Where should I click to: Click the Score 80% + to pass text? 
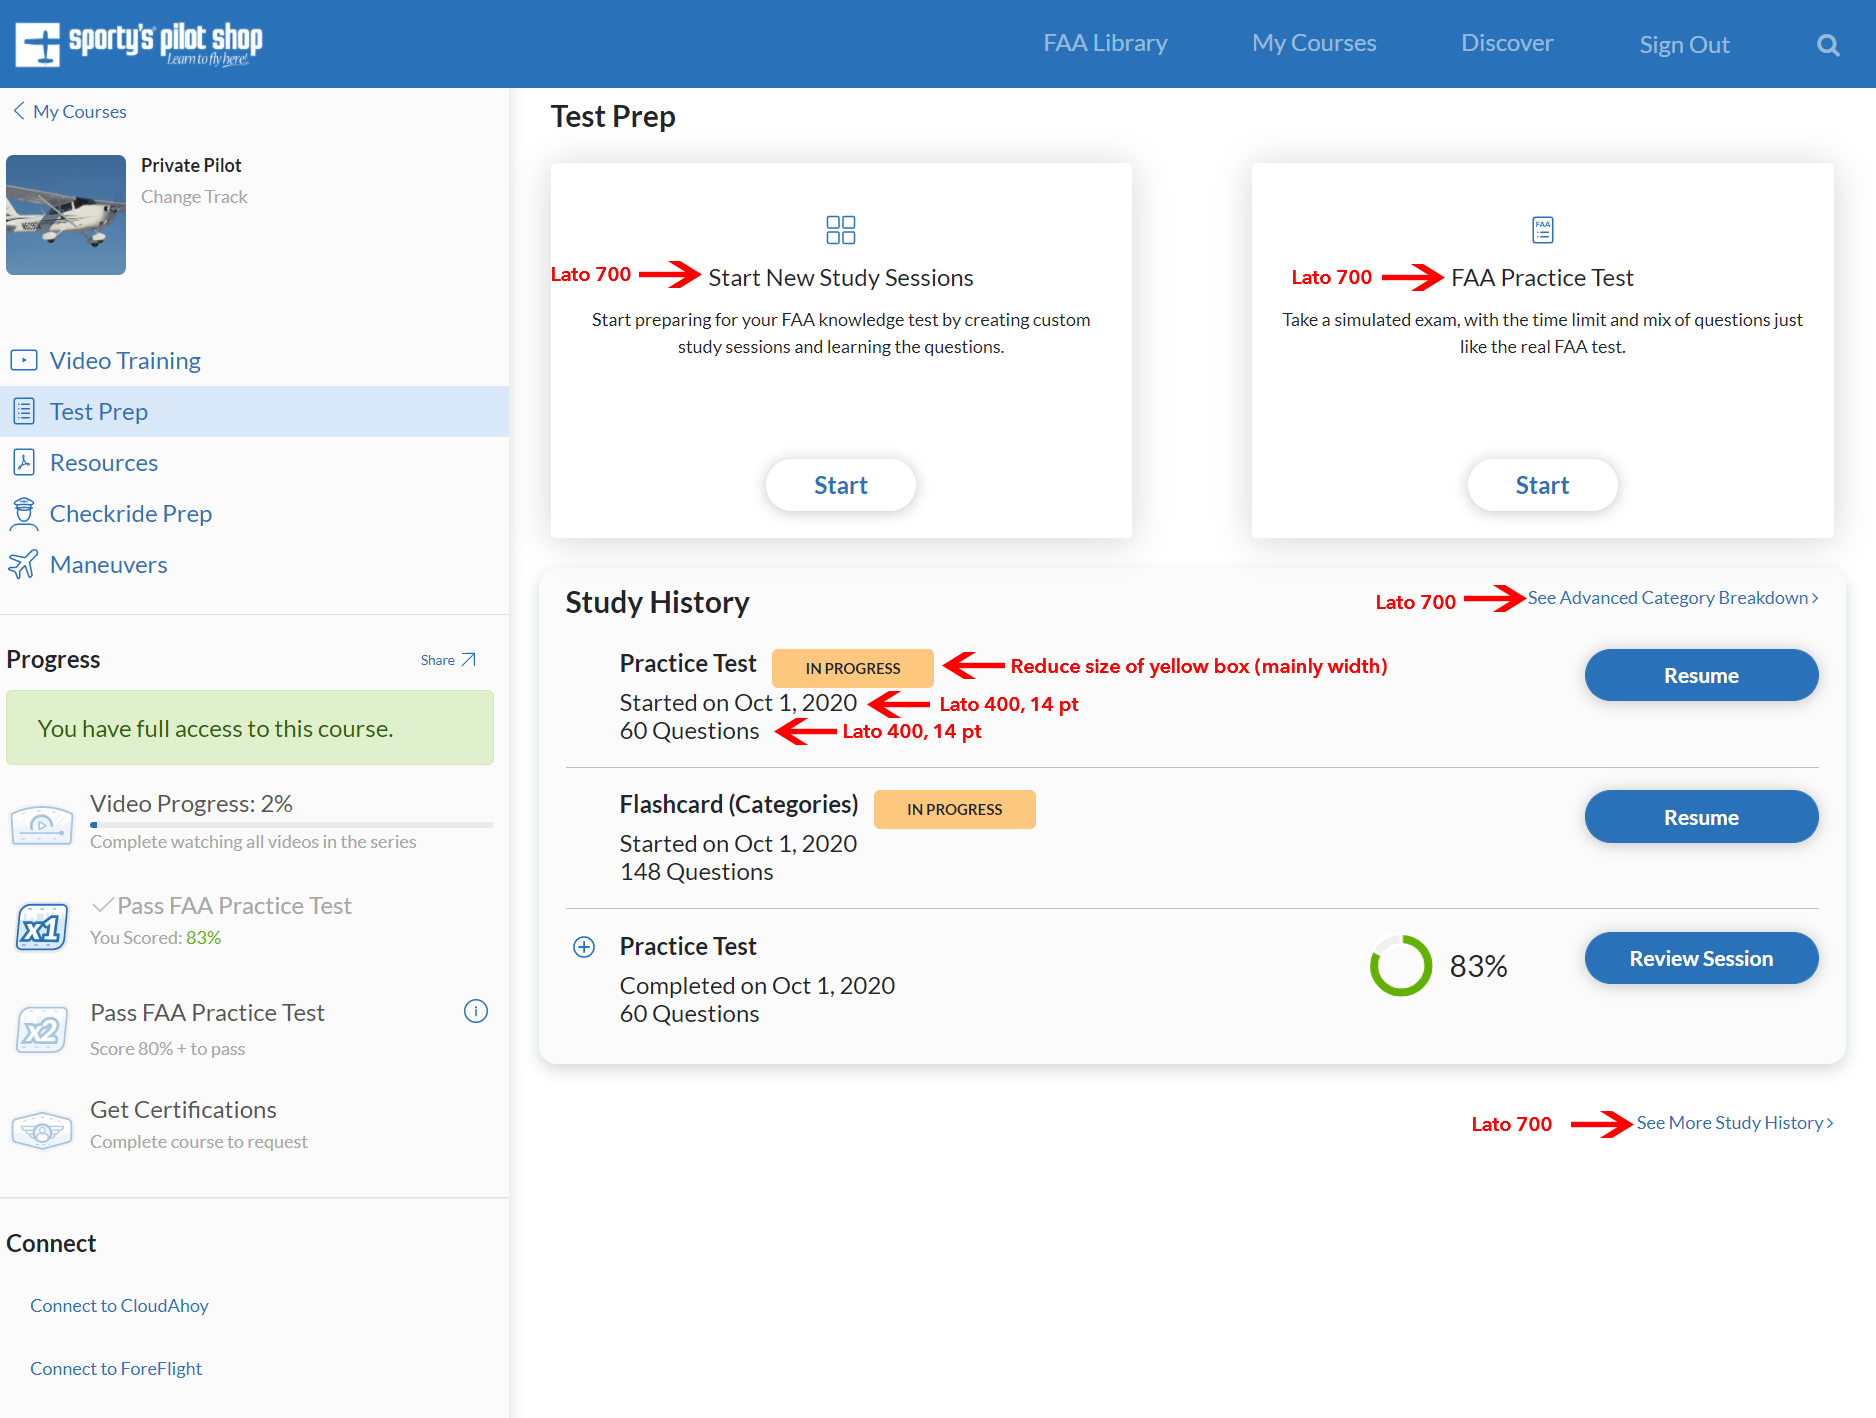coord(167,1048)
